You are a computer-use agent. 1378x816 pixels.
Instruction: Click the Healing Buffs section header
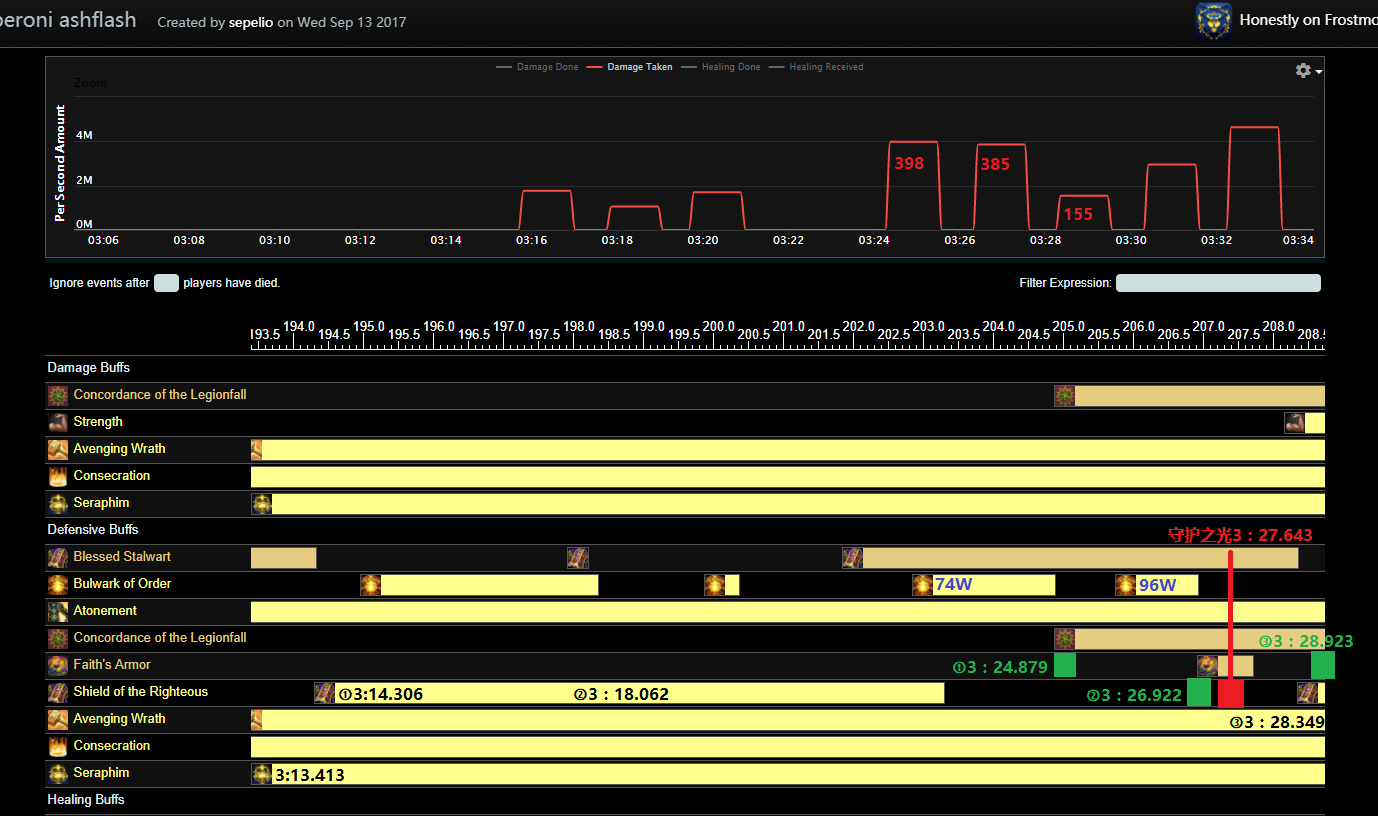tap(86, 800)
